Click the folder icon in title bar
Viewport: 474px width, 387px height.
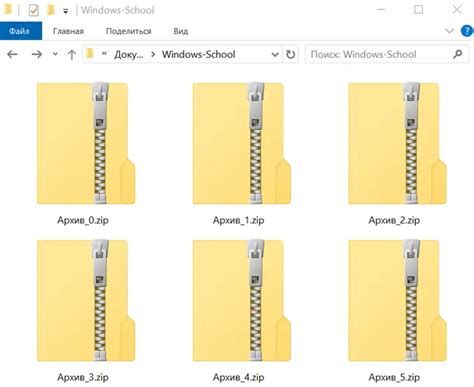[8, 10]
